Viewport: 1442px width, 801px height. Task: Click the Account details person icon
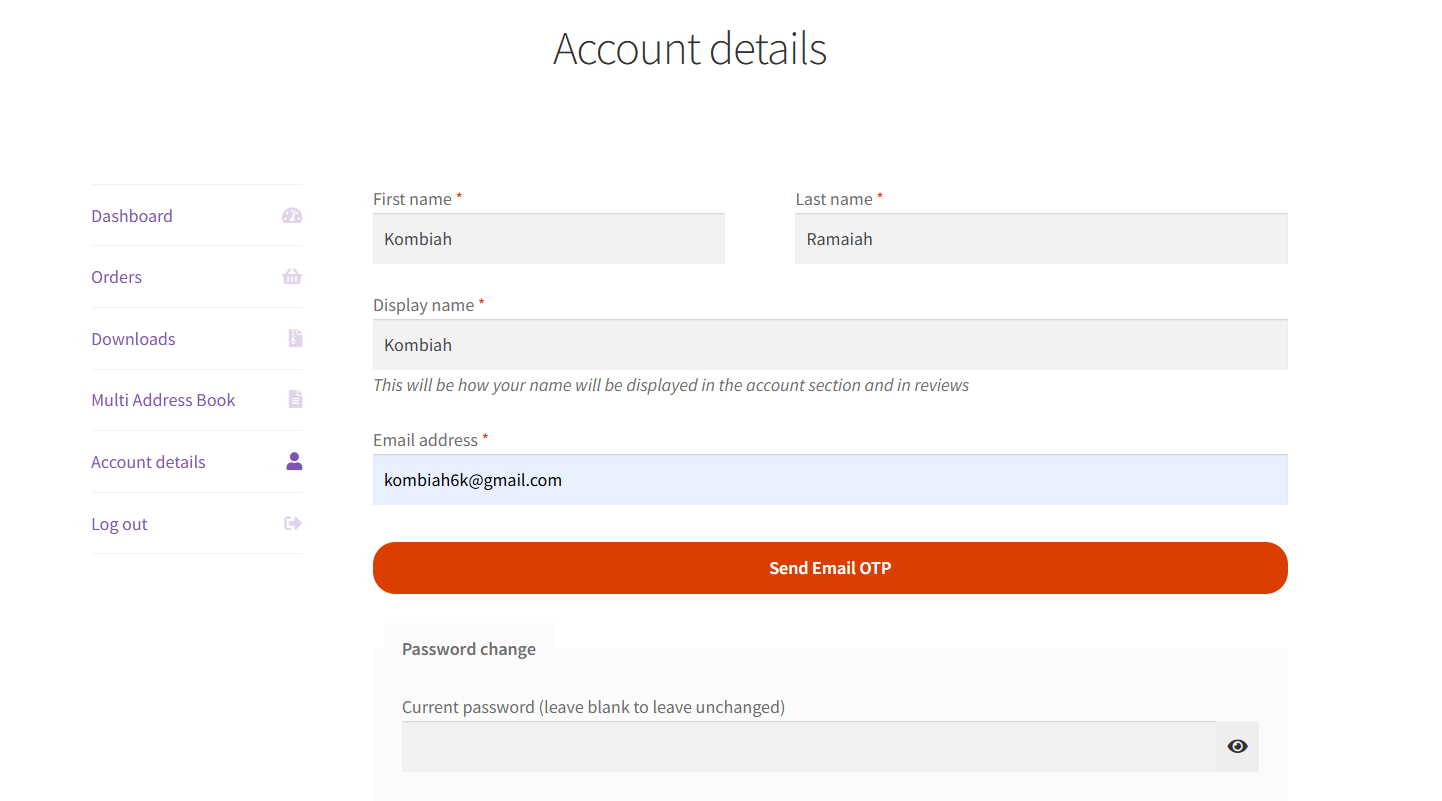[294, 462]
